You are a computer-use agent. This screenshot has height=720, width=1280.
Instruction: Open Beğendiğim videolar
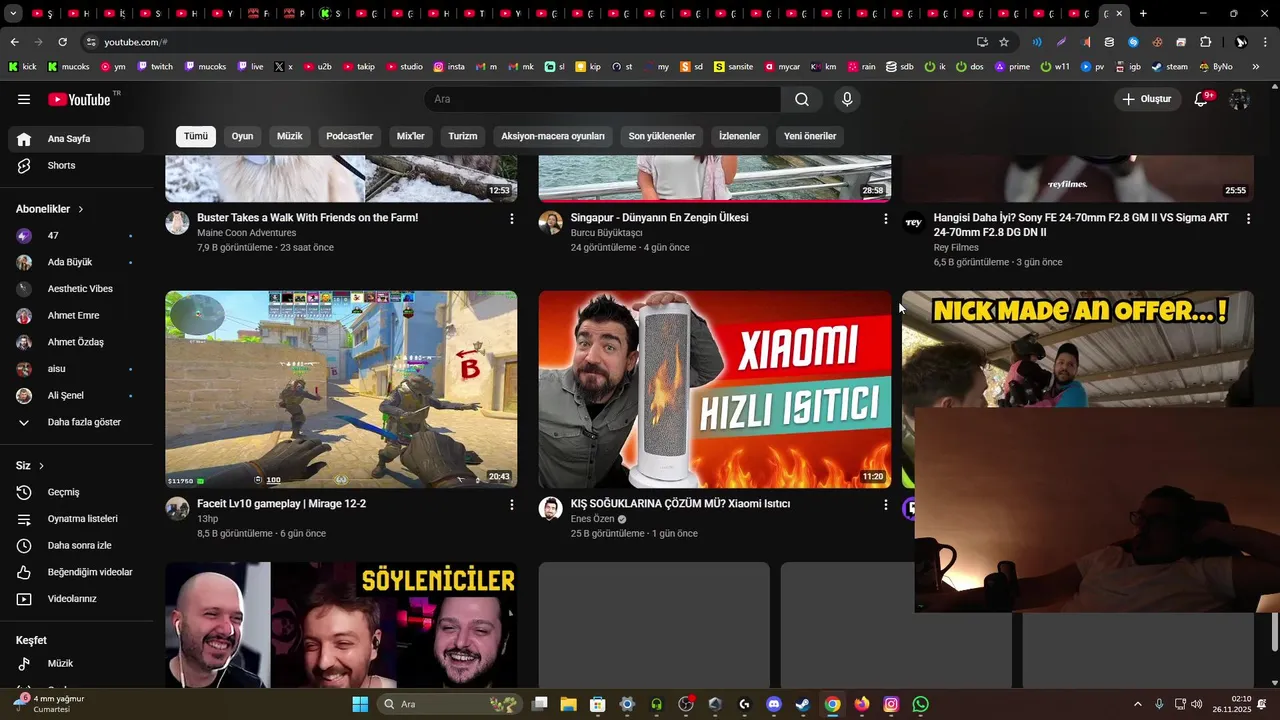click(76, 572)
